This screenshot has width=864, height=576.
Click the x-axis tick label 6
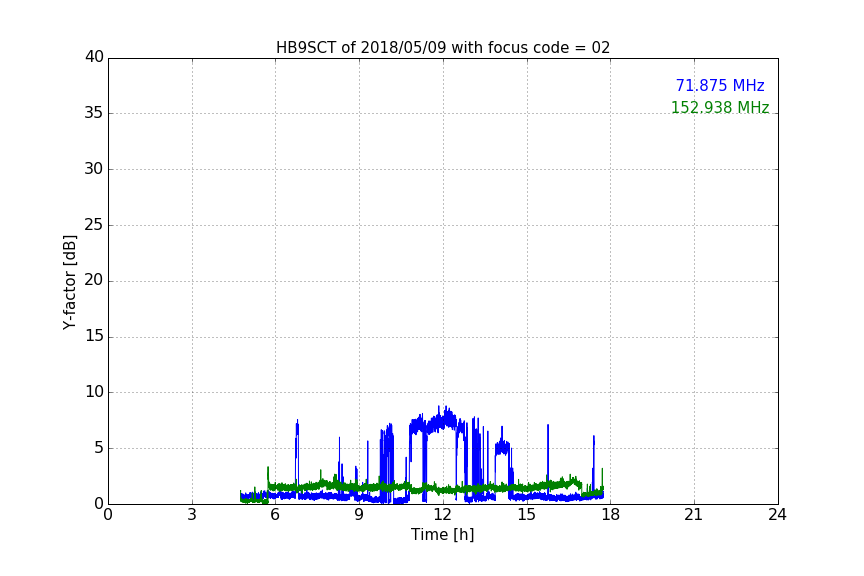[x=276, y=515]
